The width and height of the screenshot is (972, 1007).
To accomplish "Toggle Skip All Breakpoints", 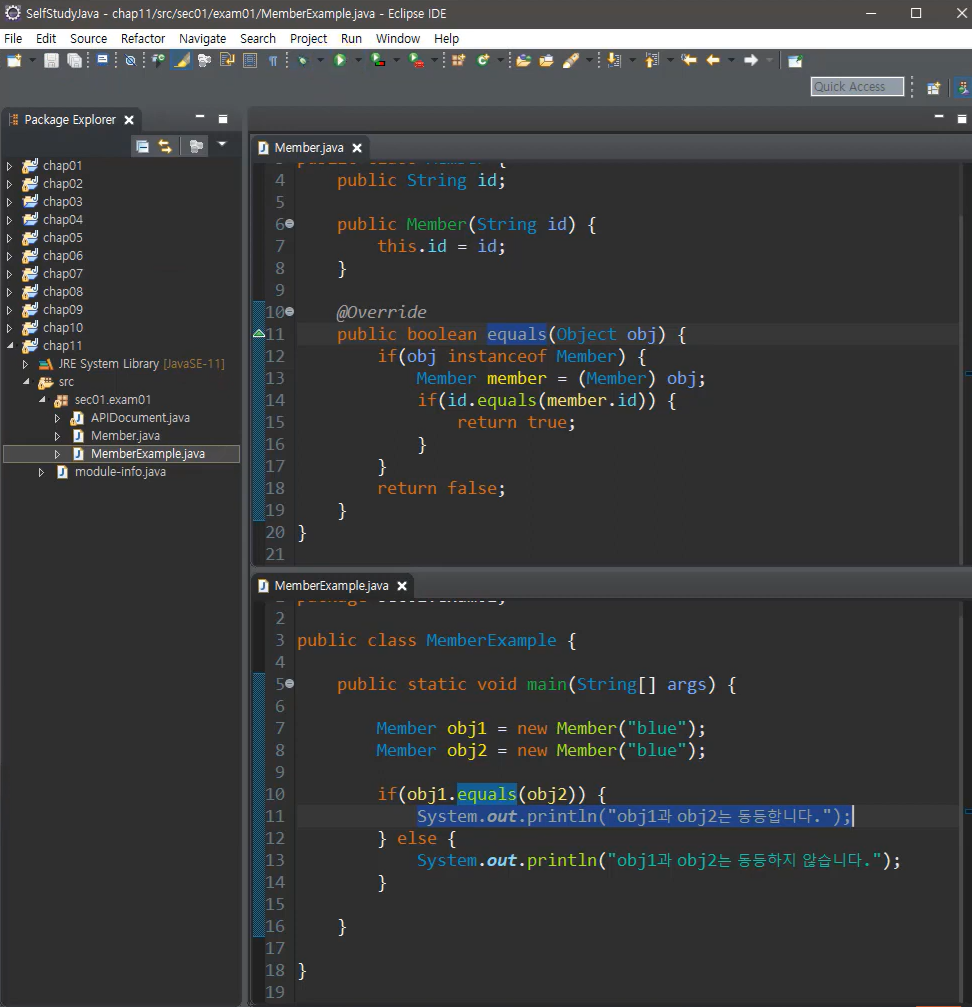I will (x=130, y=60).
